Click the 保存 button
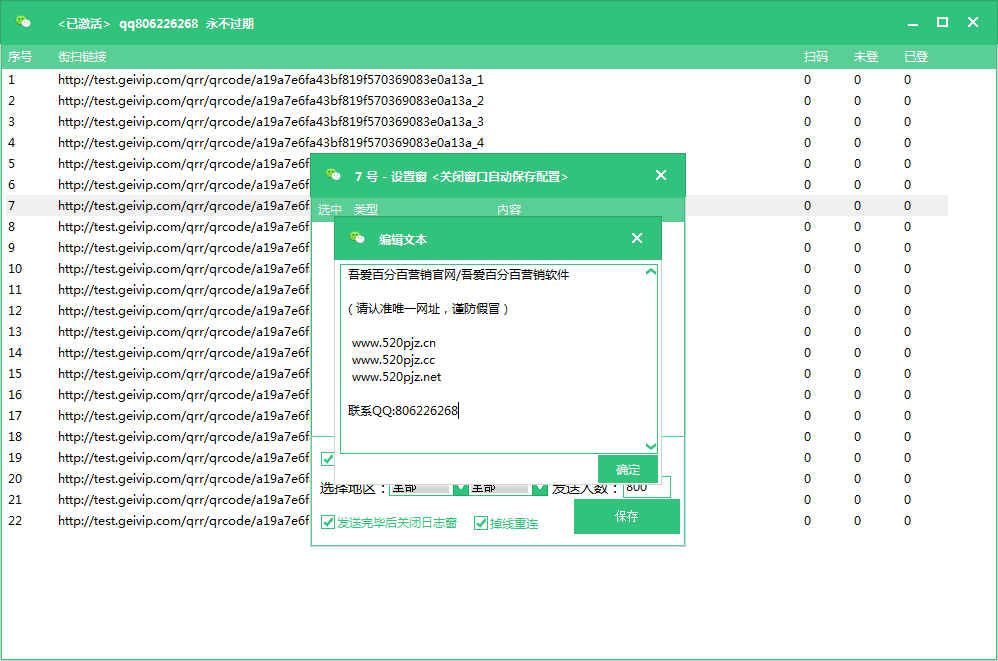The width and height of the screenshot is (998, 661). [x=626, y=516]
